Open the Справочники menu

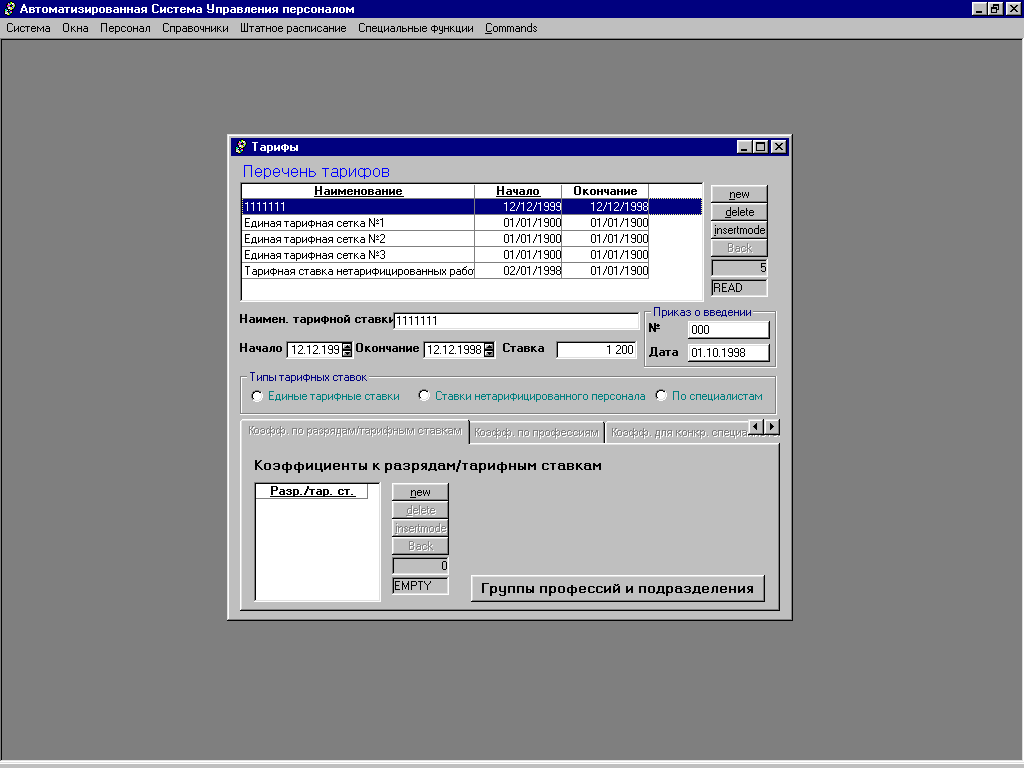(x=195, y=28)
